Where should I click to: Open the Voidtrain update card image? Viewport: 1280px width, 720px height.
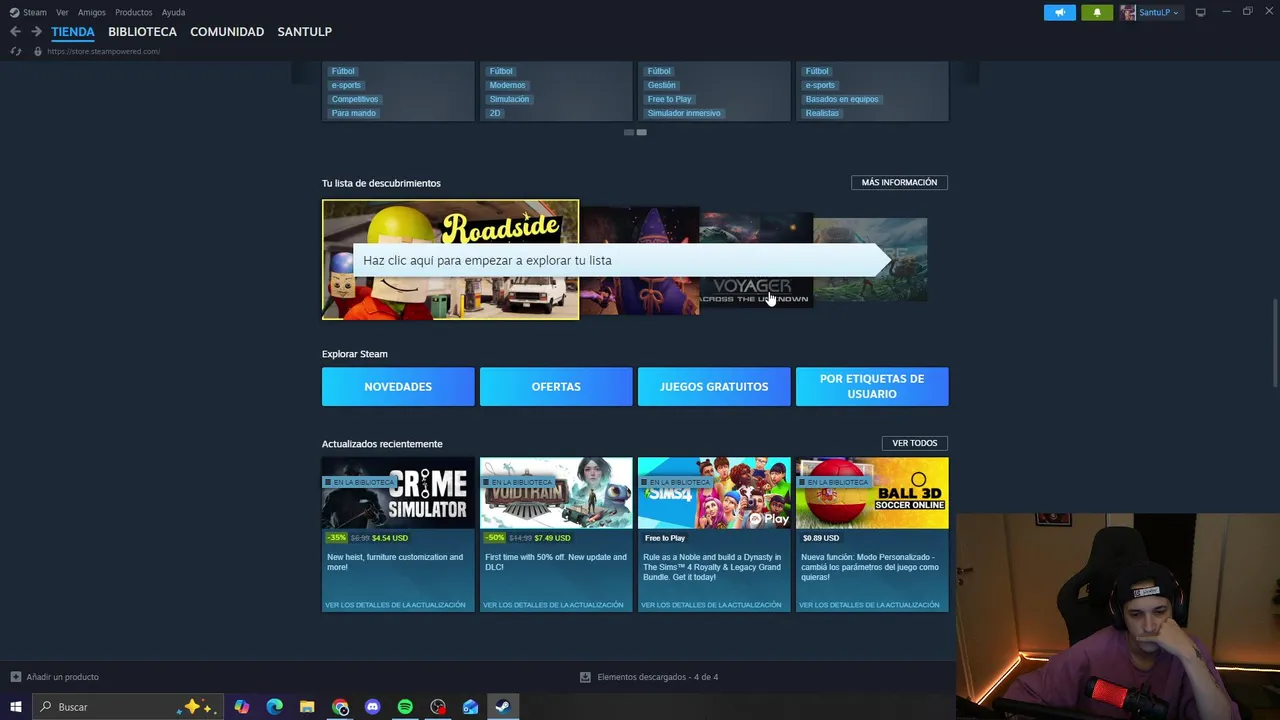556,493
